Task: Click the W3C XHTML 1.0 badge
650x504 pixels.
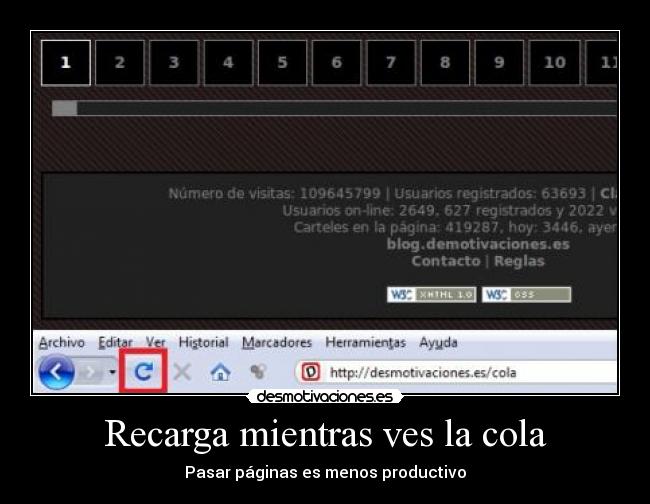Action: coord(432,295)
